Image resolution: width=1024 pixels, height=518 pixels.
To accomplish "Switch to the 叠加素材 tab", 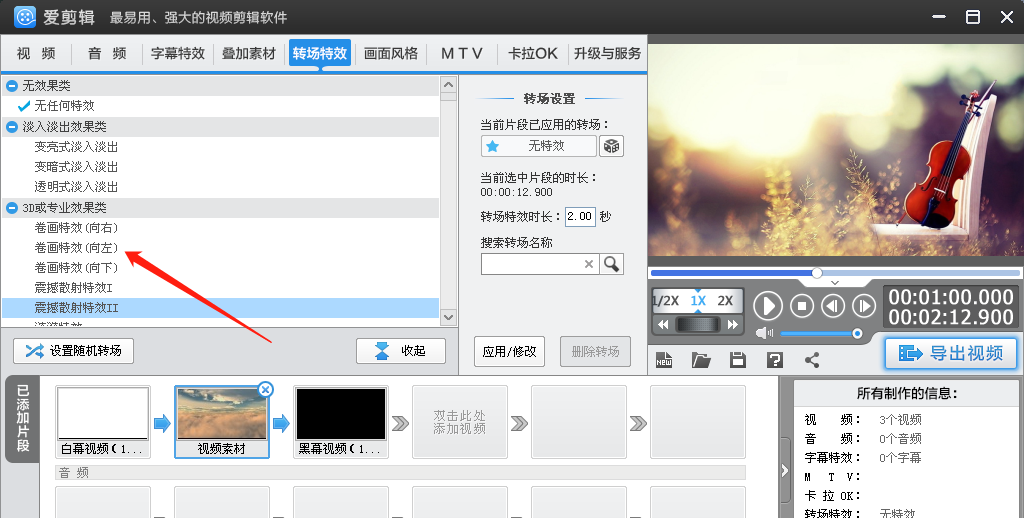I will point(249,54).
